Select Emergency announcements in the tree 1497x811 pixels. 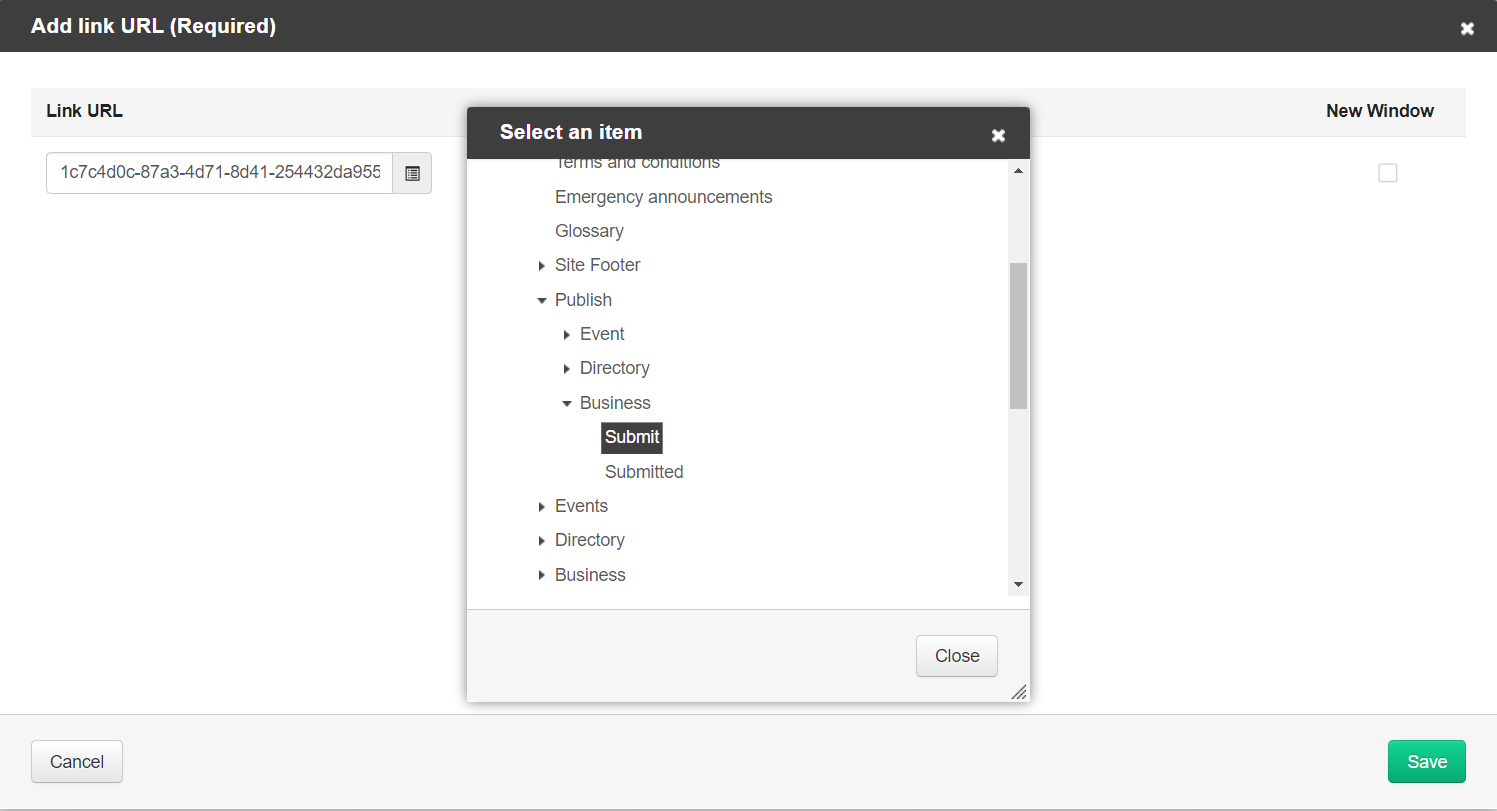pyautogui.click(x=663, y=196)
